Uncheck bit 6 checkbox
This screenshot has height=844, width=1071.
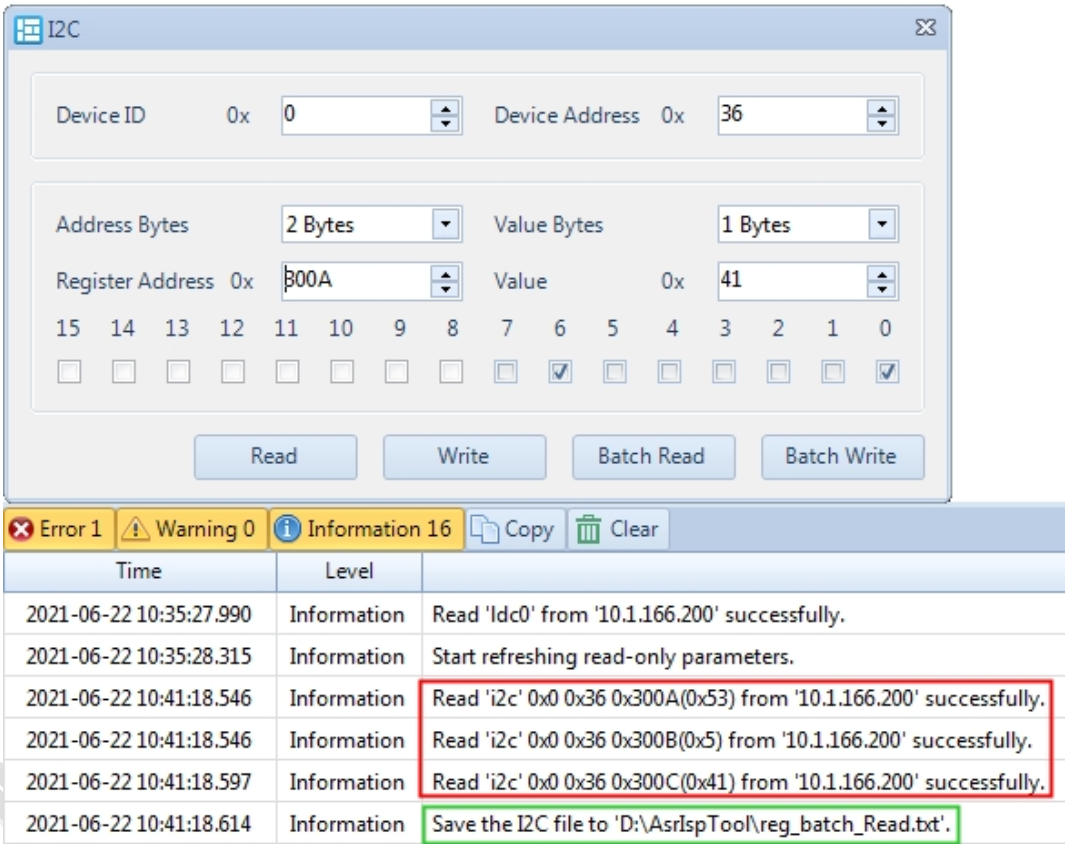point(560,373)
